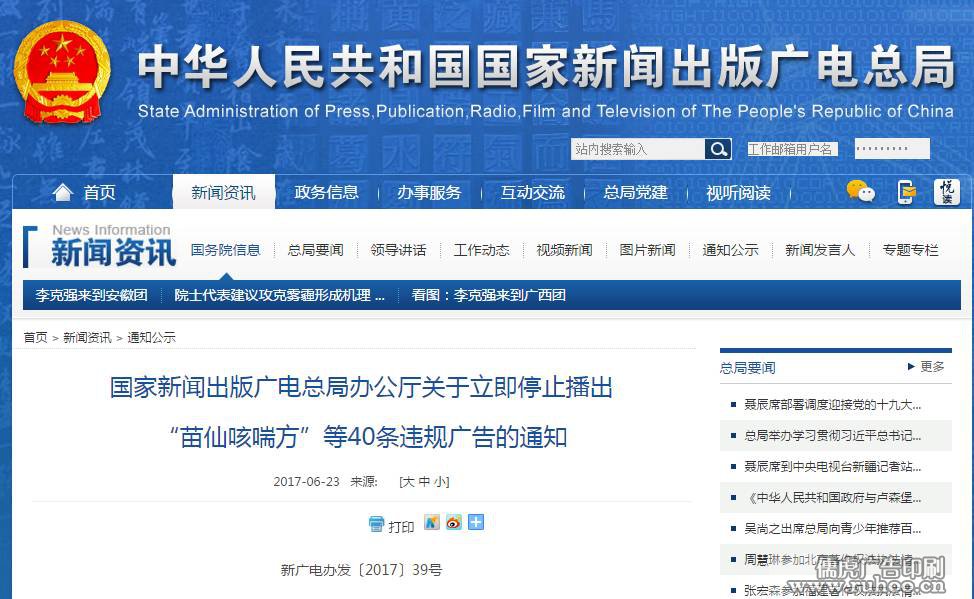The height and width of the screenshot is (599, 974).
Task: Set the article font size to 大
Action: pos(407,482)
